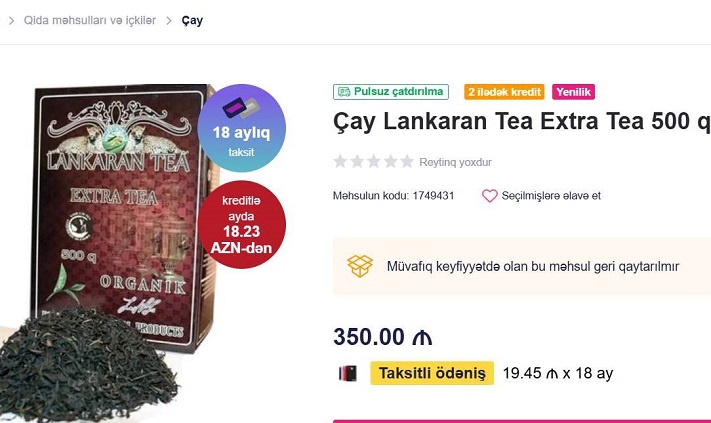Screen dimensions: 711x423
Task: Click the red kreditlə ayda 18.23 AZN circle
Action: [x=241, y=224]
